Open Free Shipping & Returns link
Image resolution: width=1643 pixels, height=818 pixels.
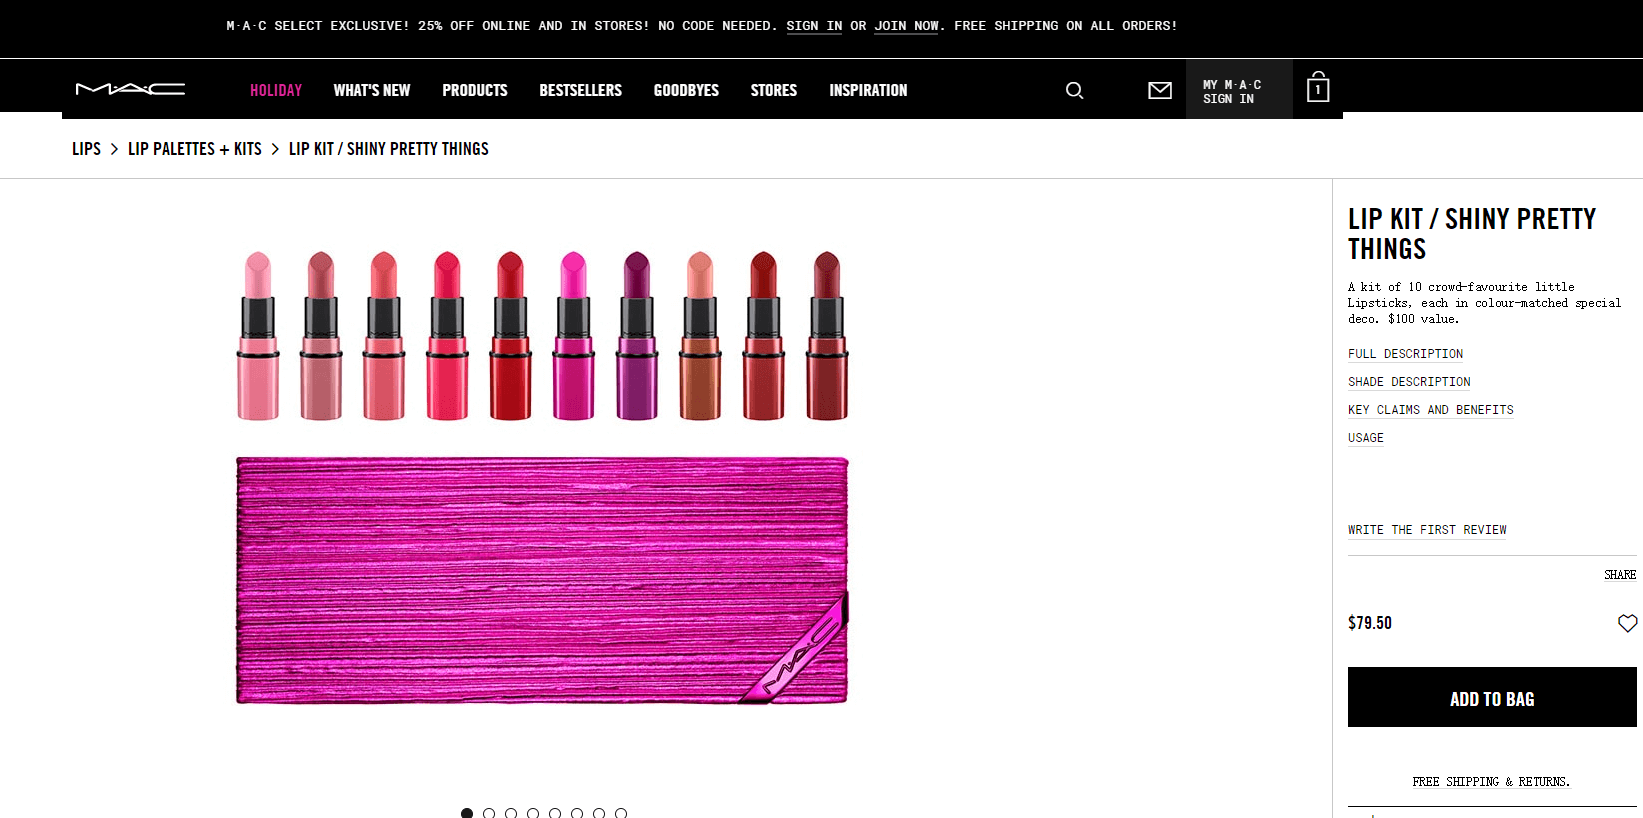click(x=1491, y=782)
